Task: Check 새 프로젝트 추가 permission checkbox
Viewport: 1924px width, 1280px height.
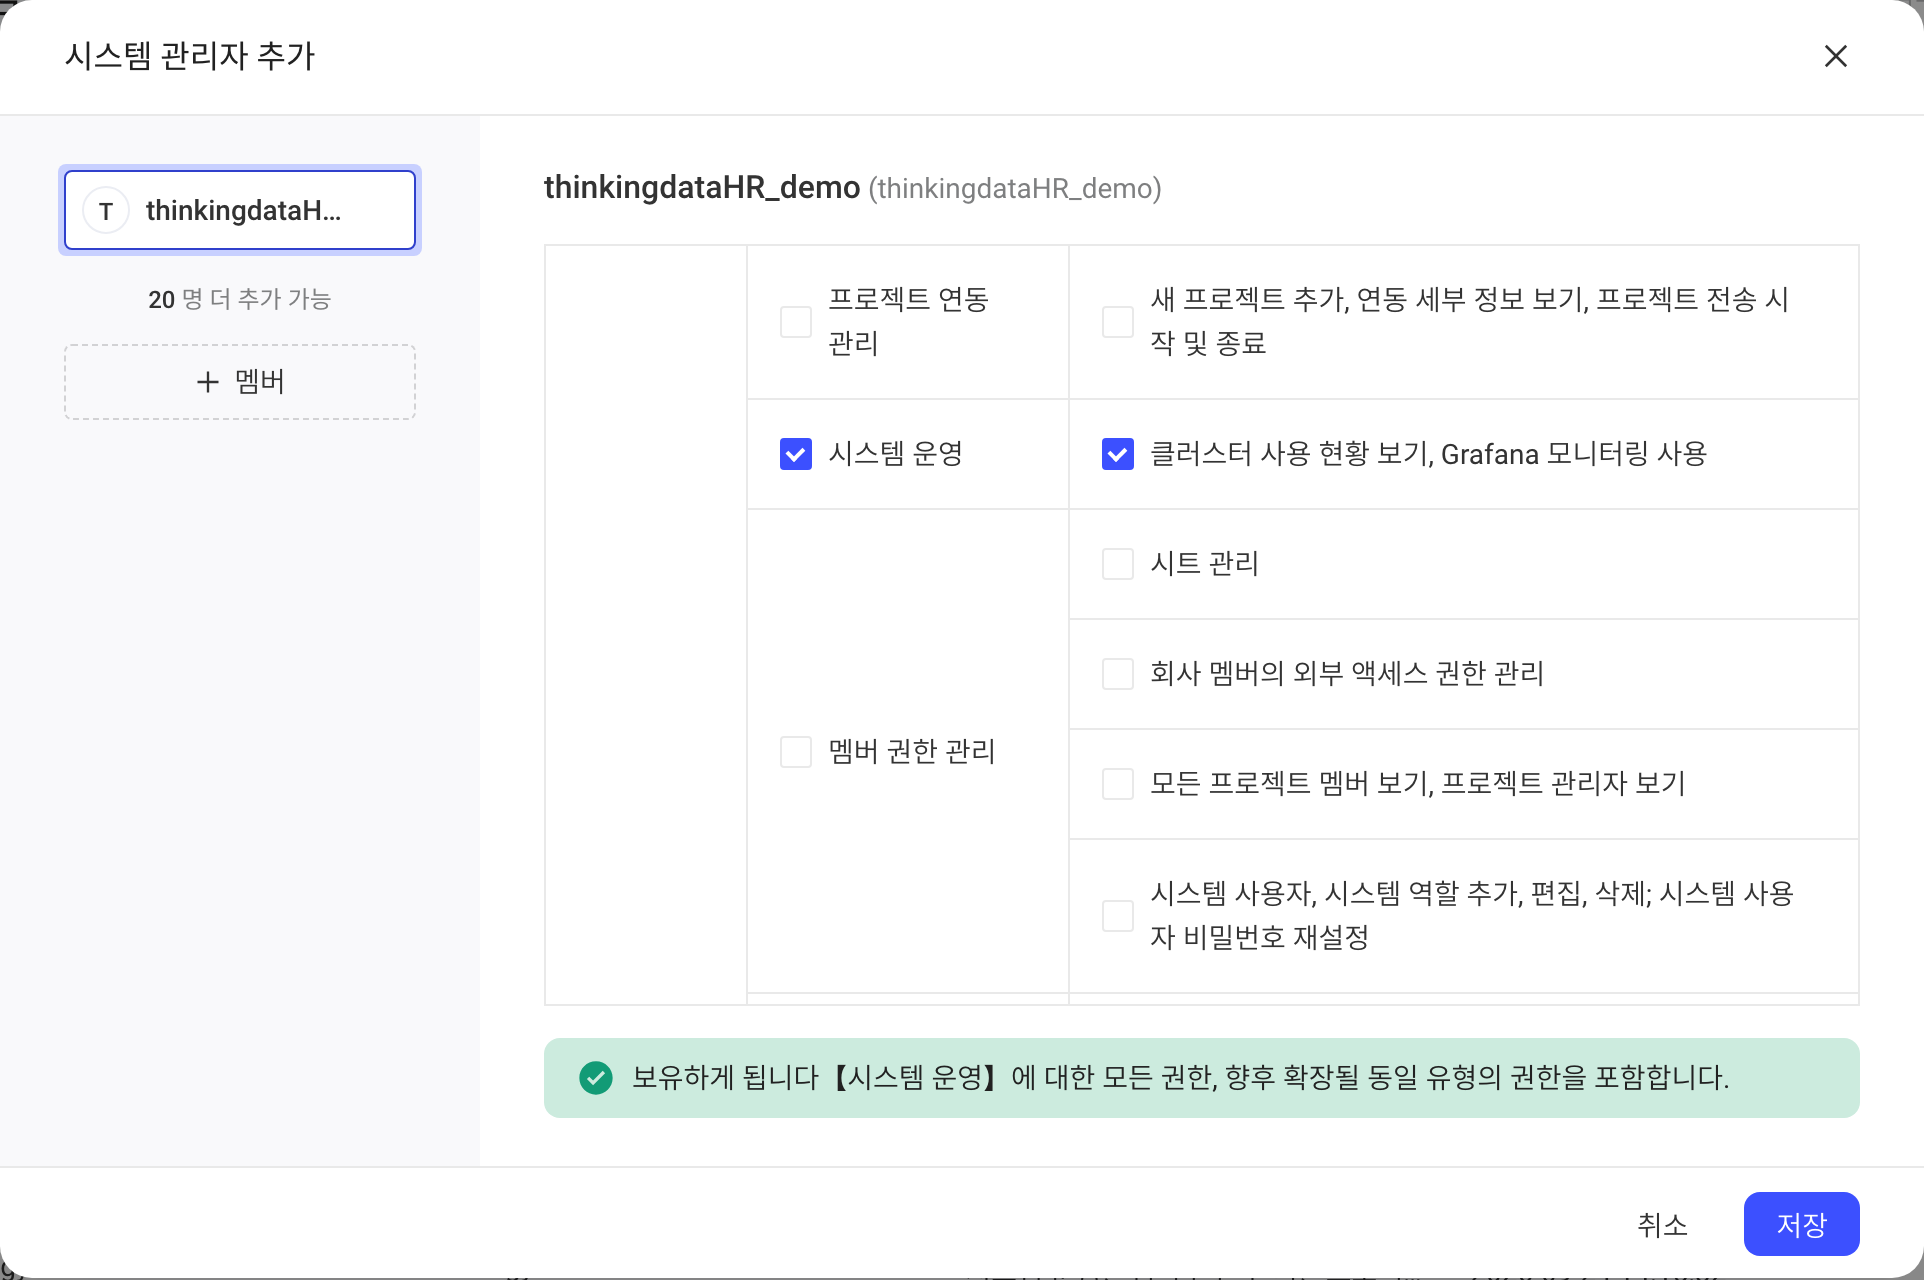Action: click(1118, 322)
